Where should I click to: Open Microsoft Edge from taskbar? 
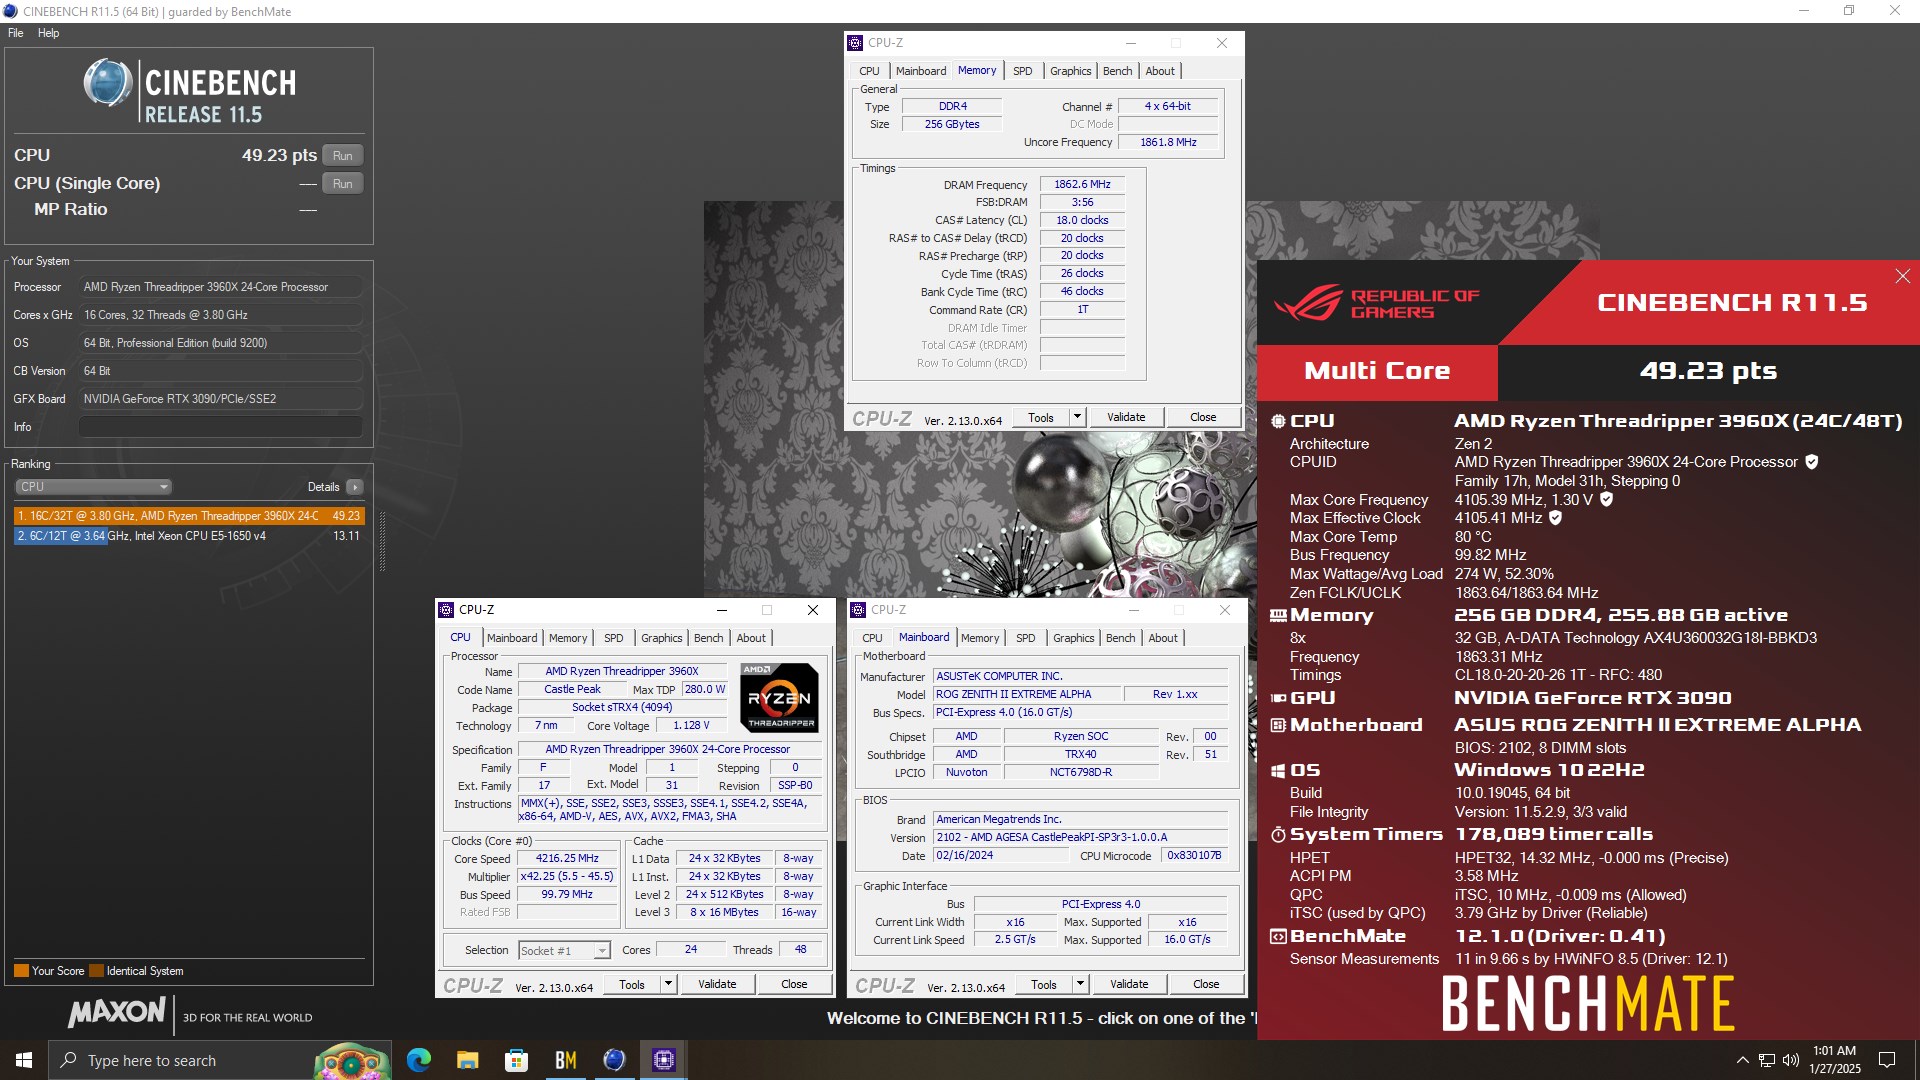coord(418,1060)
